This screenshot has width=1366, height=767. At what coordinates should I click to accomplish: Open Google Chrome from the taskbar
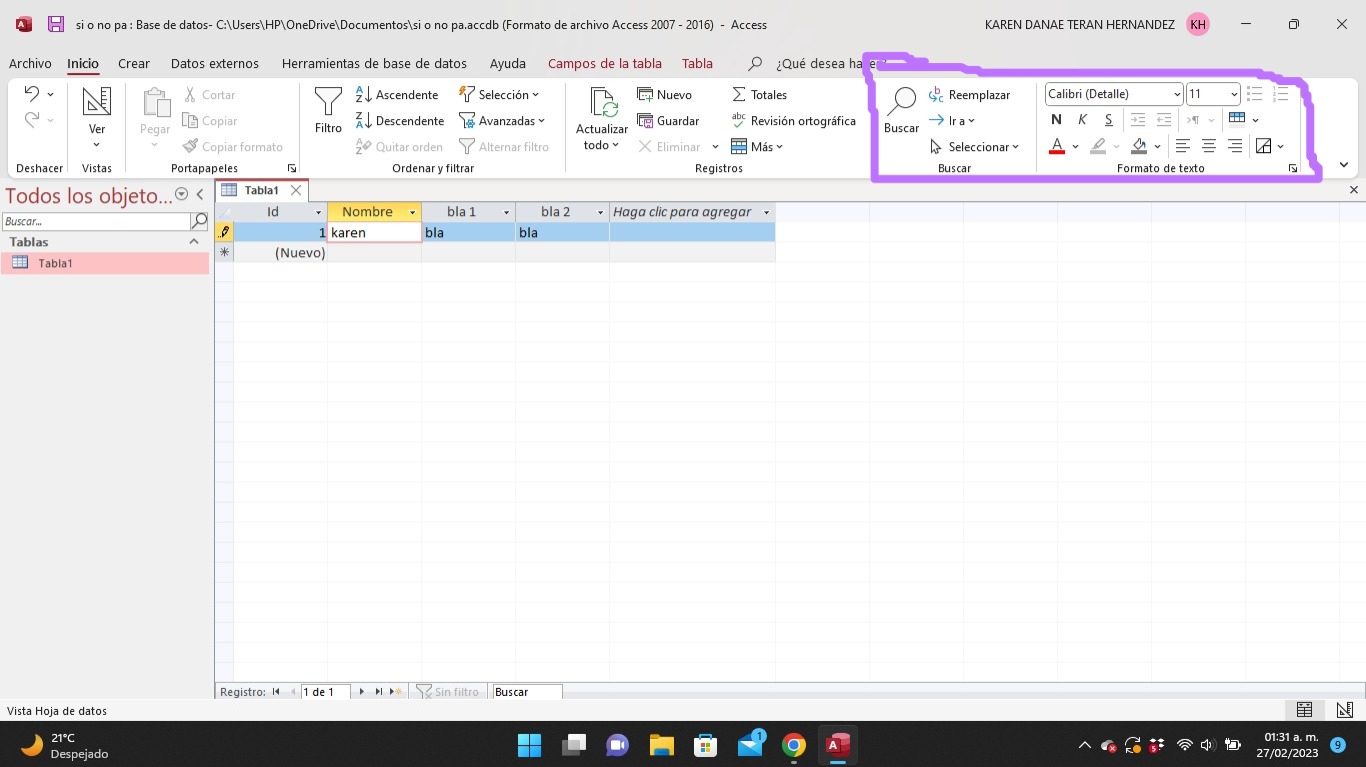click(x=793, y=745)
